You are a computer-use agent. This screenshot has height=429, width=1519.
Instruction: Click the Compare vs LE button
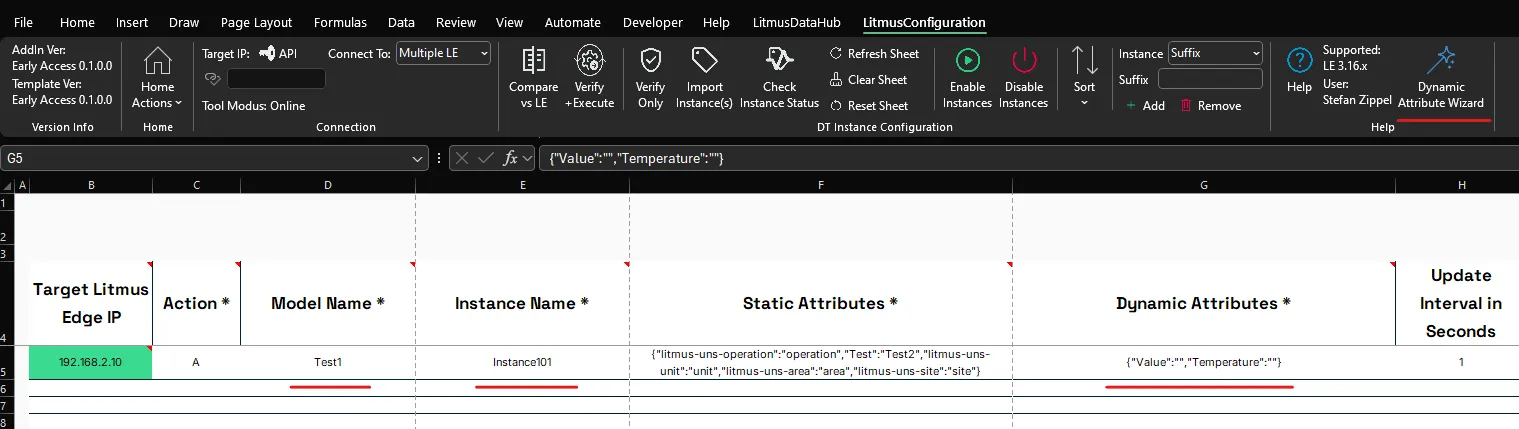pyautogui.click(x=533, y=77)
